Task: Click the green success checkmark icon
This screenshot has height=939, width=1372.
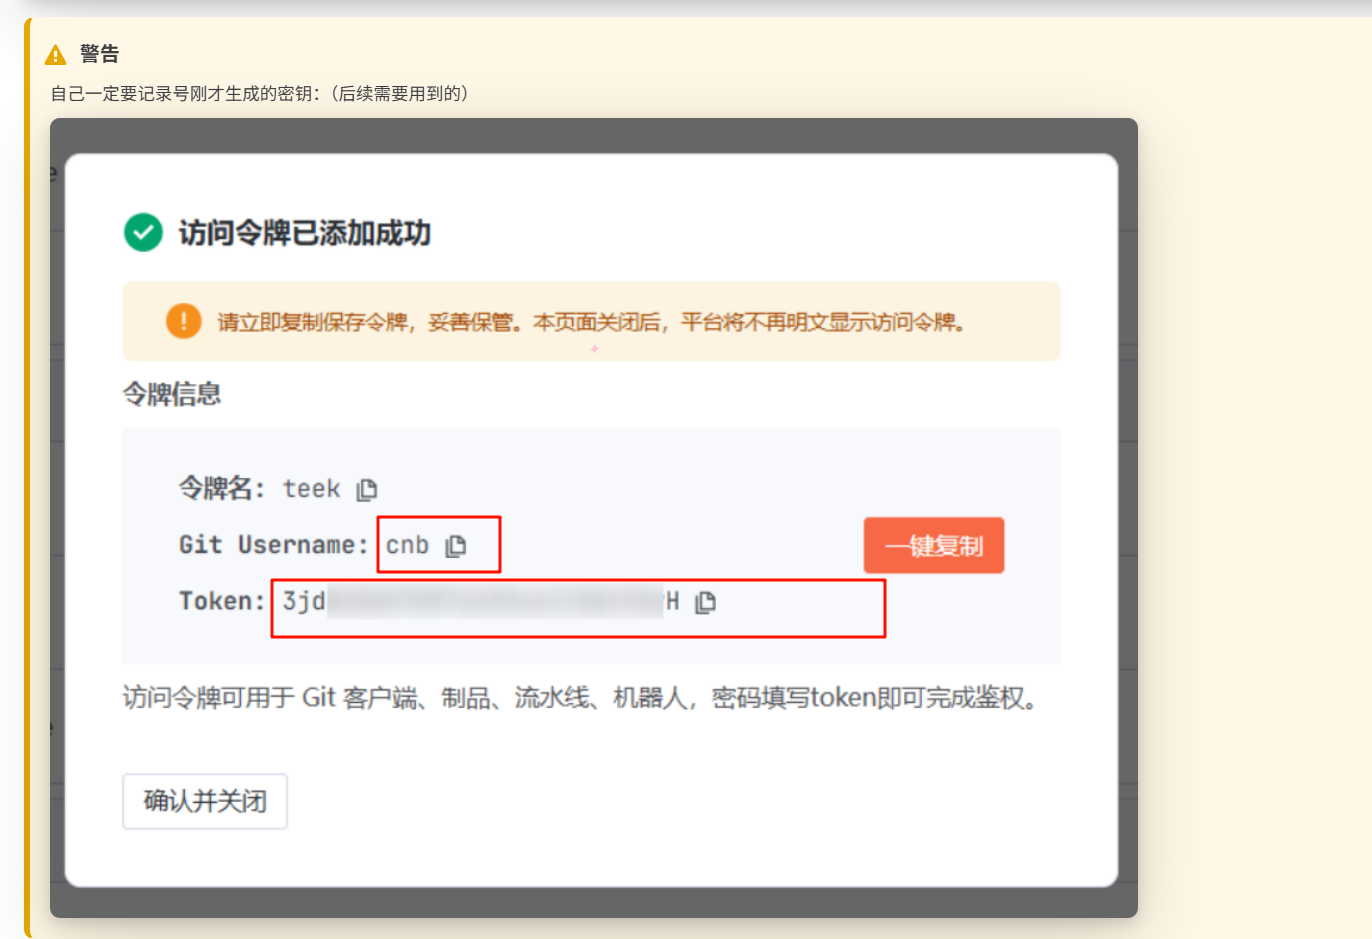Action: coord(143,232)
